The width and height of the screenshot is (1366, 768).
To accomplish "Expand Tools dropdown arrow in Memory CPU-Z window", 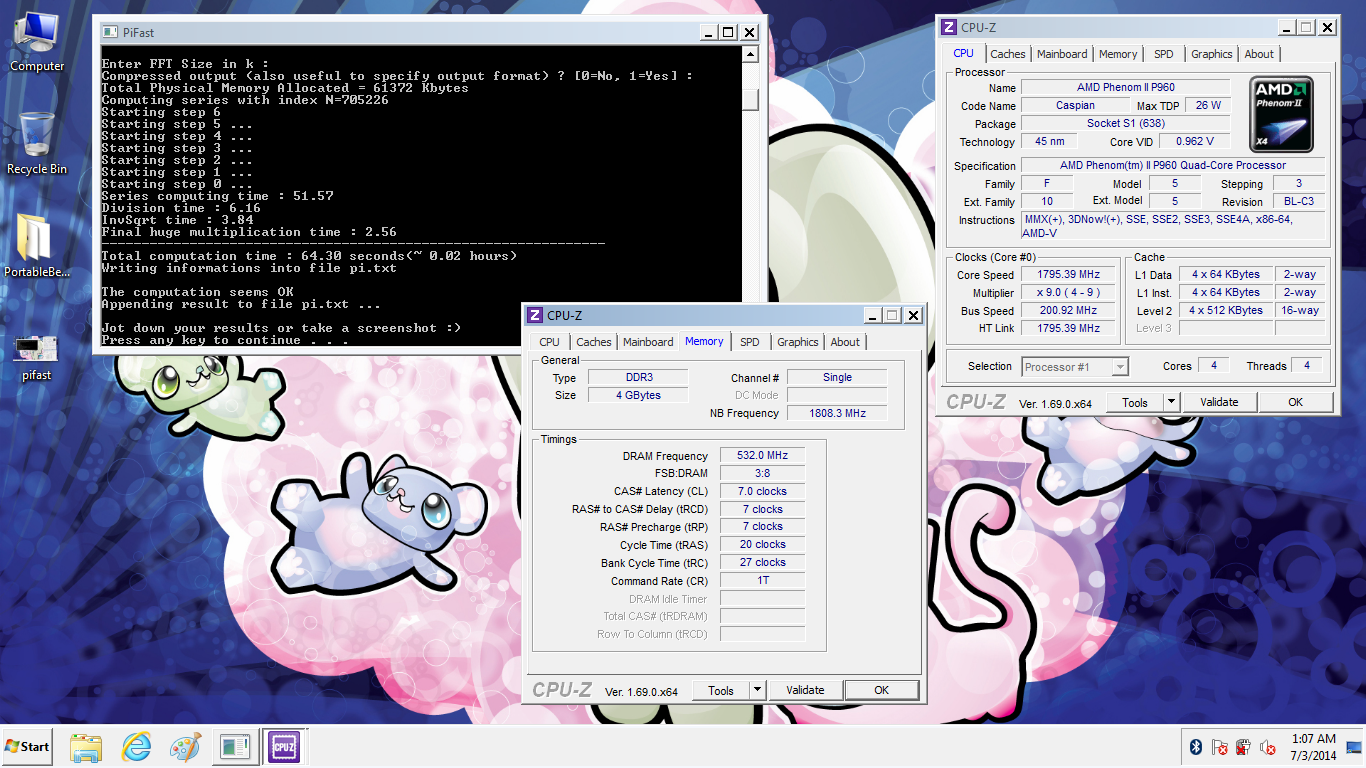I will (757, 690).
